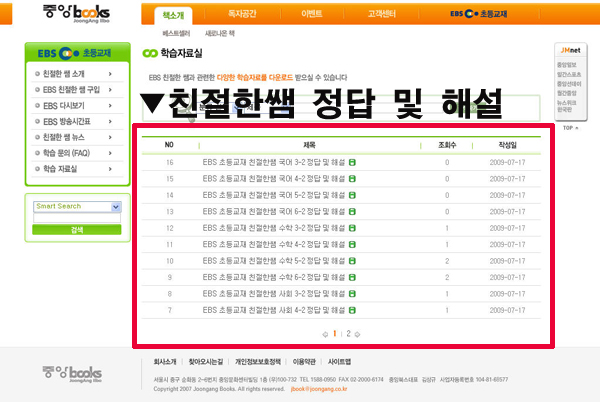600x402 pixels.
Task: Click the previous page arrow in the pagination
Action: tap(324, 334)
